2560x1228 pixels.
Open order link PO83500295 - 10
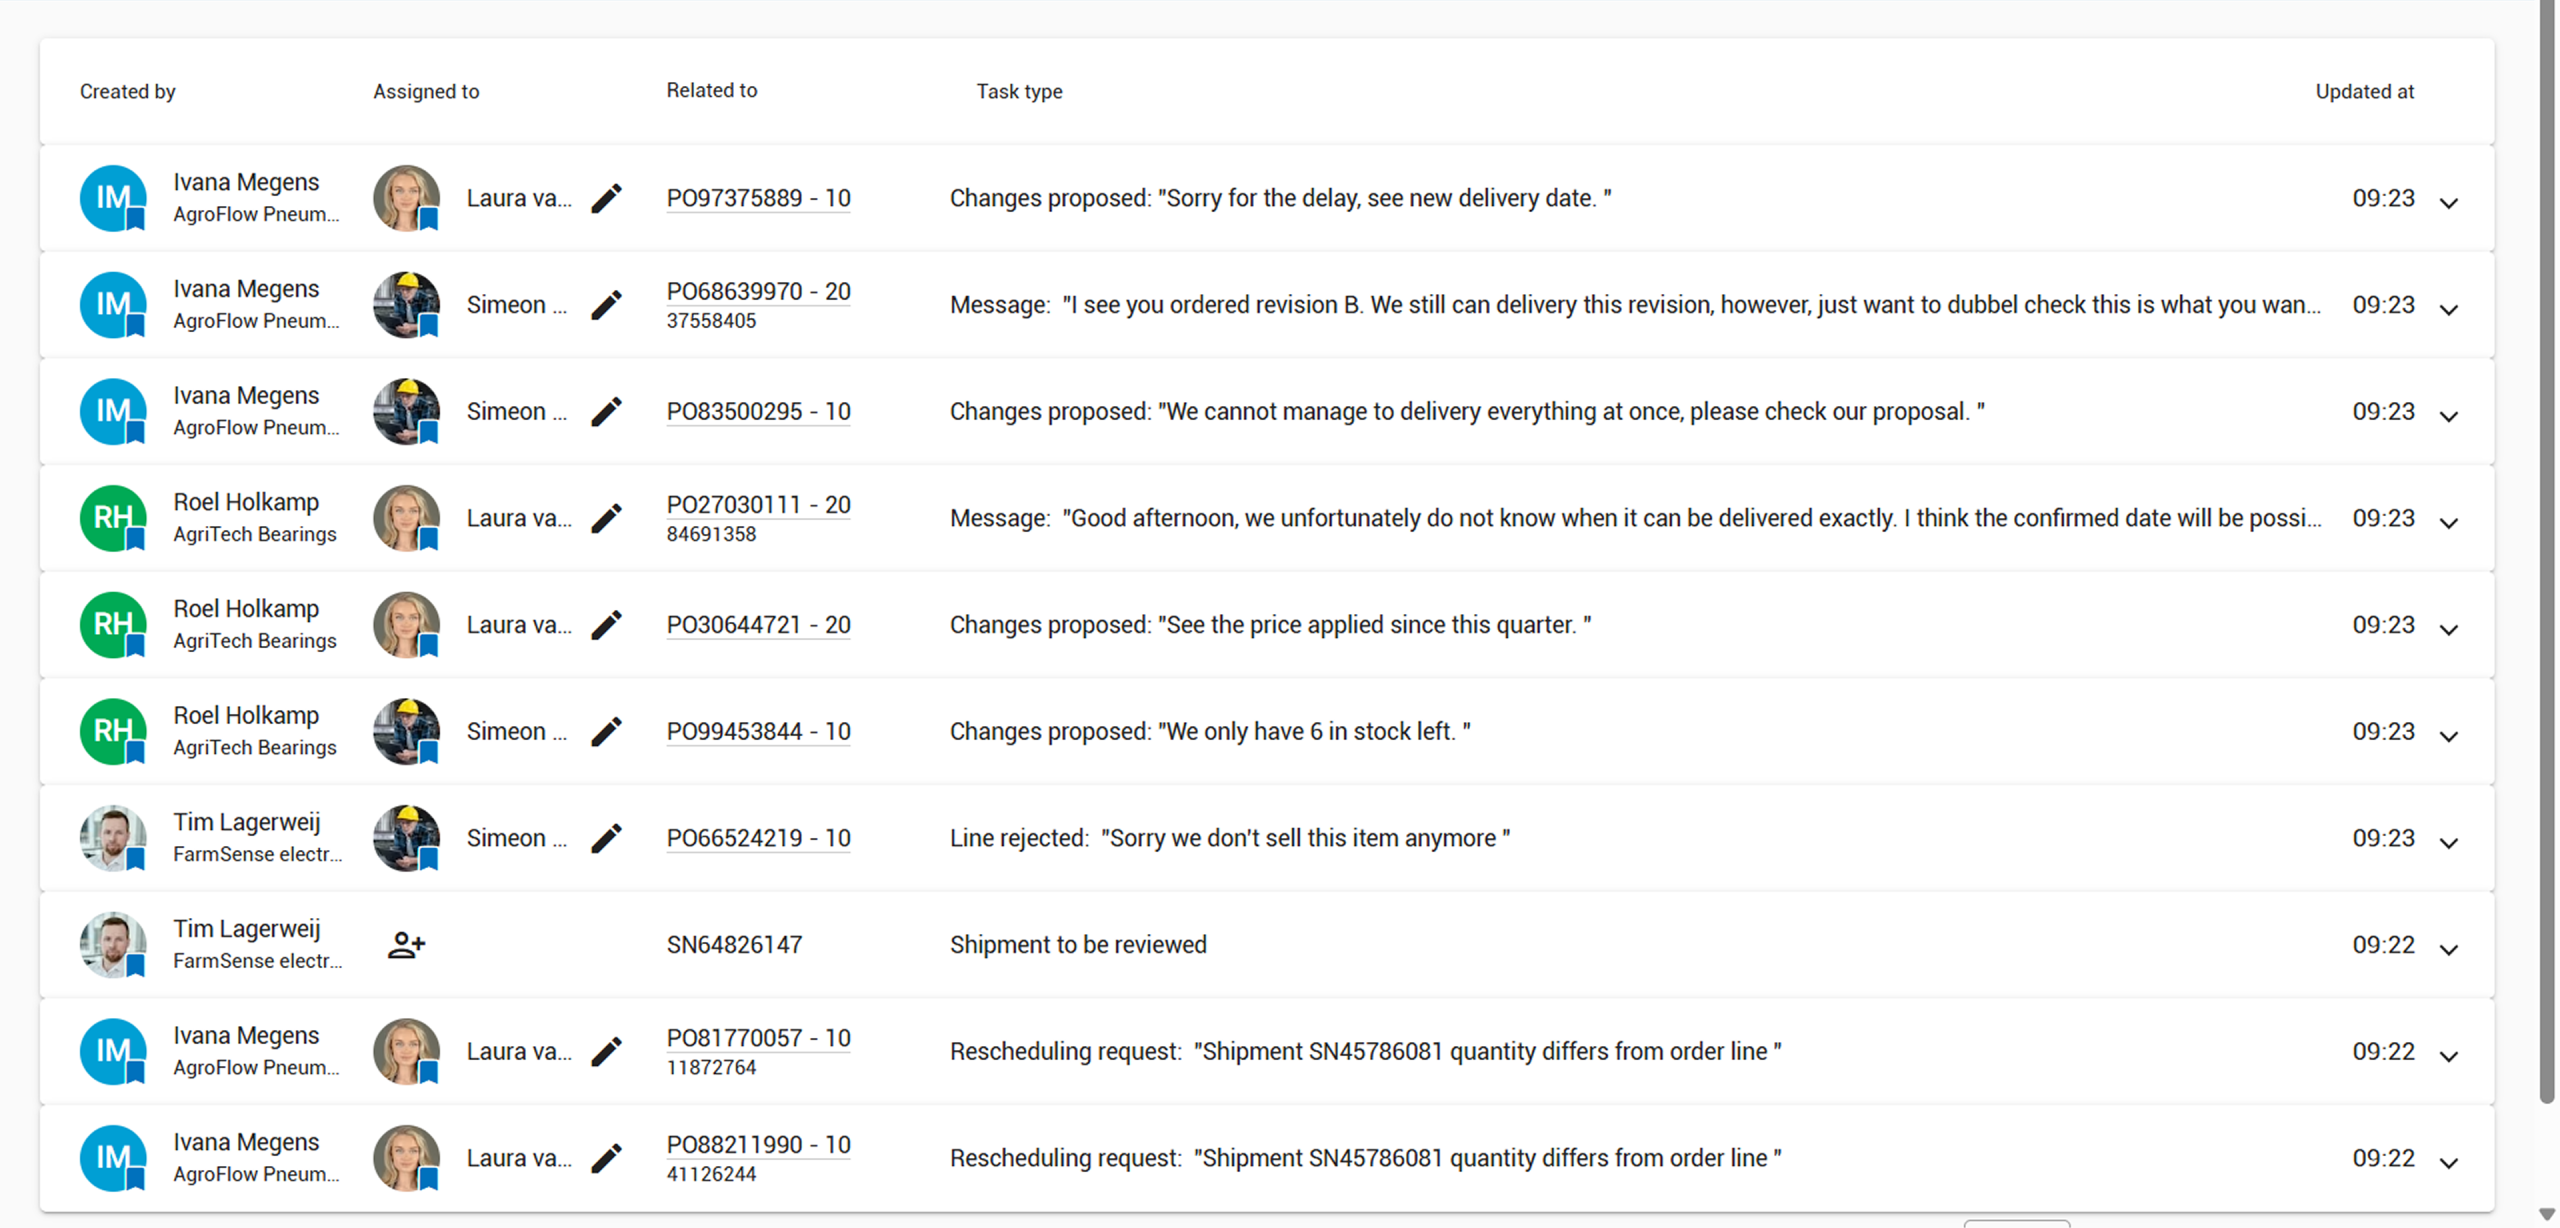(759, 411)
